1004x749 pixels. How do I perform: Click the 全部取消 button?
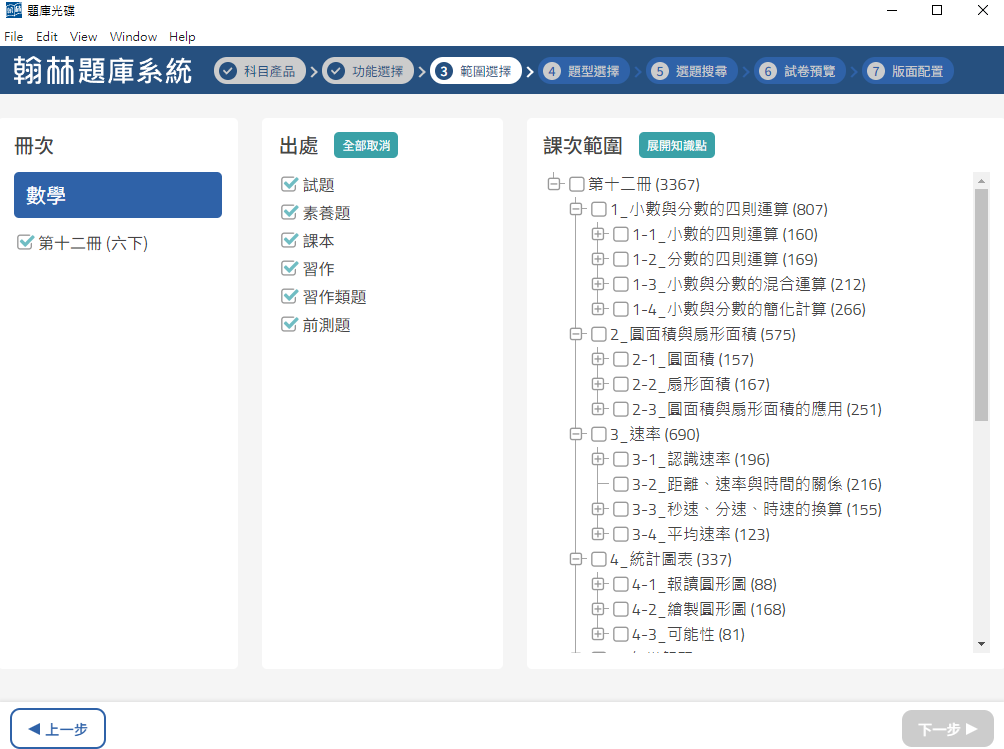[x=366, y=145]
